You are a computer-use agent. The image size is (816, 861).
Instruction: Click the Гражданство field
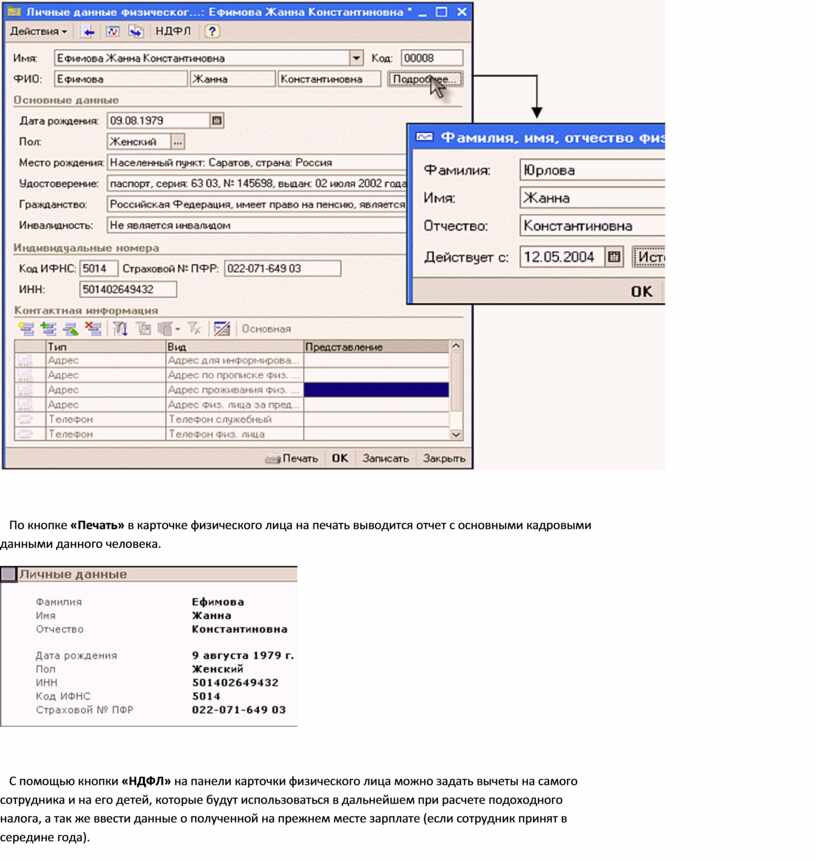tap(257, 204)
